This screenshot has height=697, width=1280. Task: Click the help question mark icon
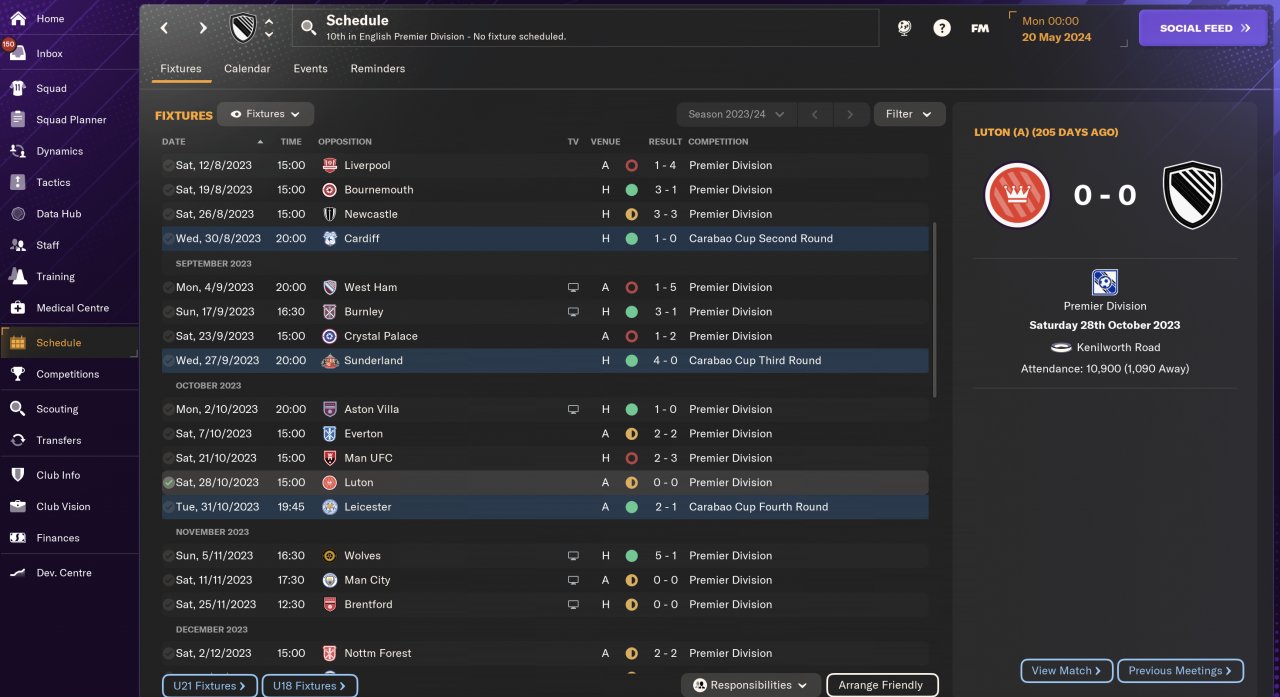pos(942,28)
